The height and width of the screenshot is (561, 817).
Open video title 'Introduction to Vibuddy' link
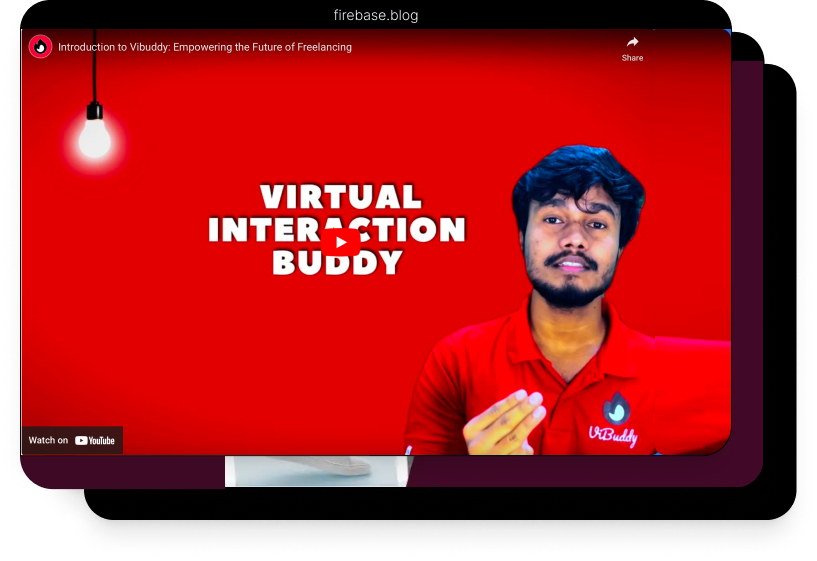tap(205, 47)
